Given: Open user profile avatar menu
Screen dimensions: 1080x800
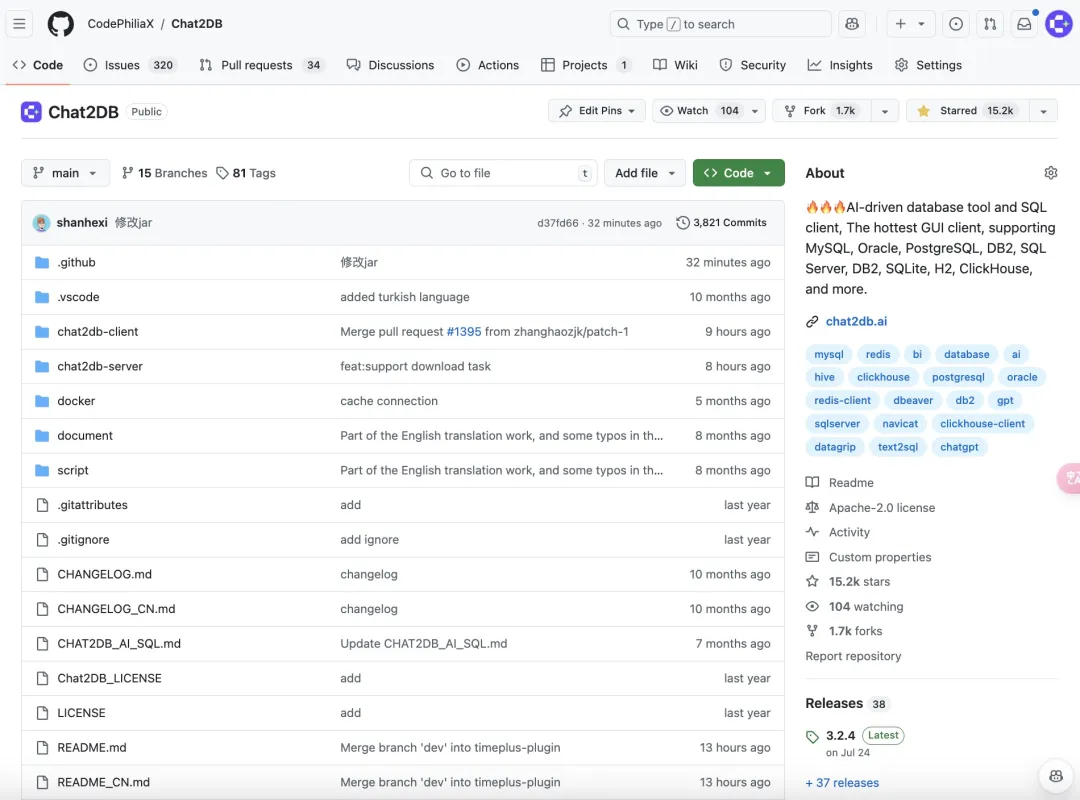Looking at the screenshot, I should tap(1059, 24).
